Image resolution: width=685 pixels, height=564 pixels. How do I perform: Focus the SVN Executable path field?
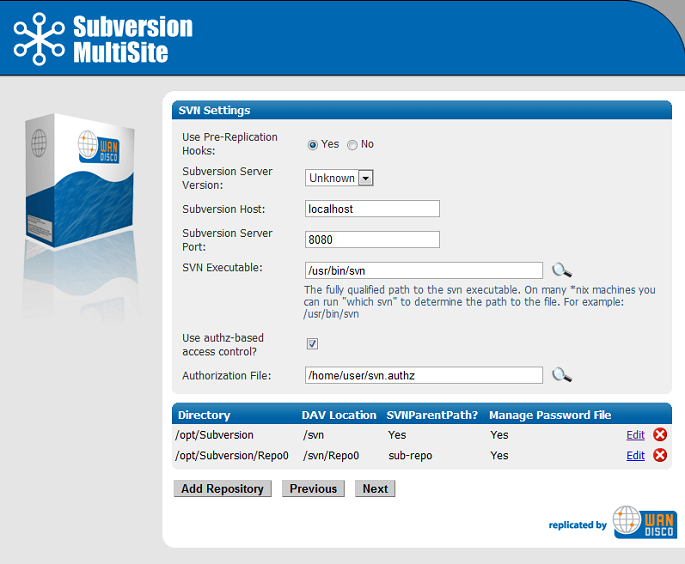(424, 270)
